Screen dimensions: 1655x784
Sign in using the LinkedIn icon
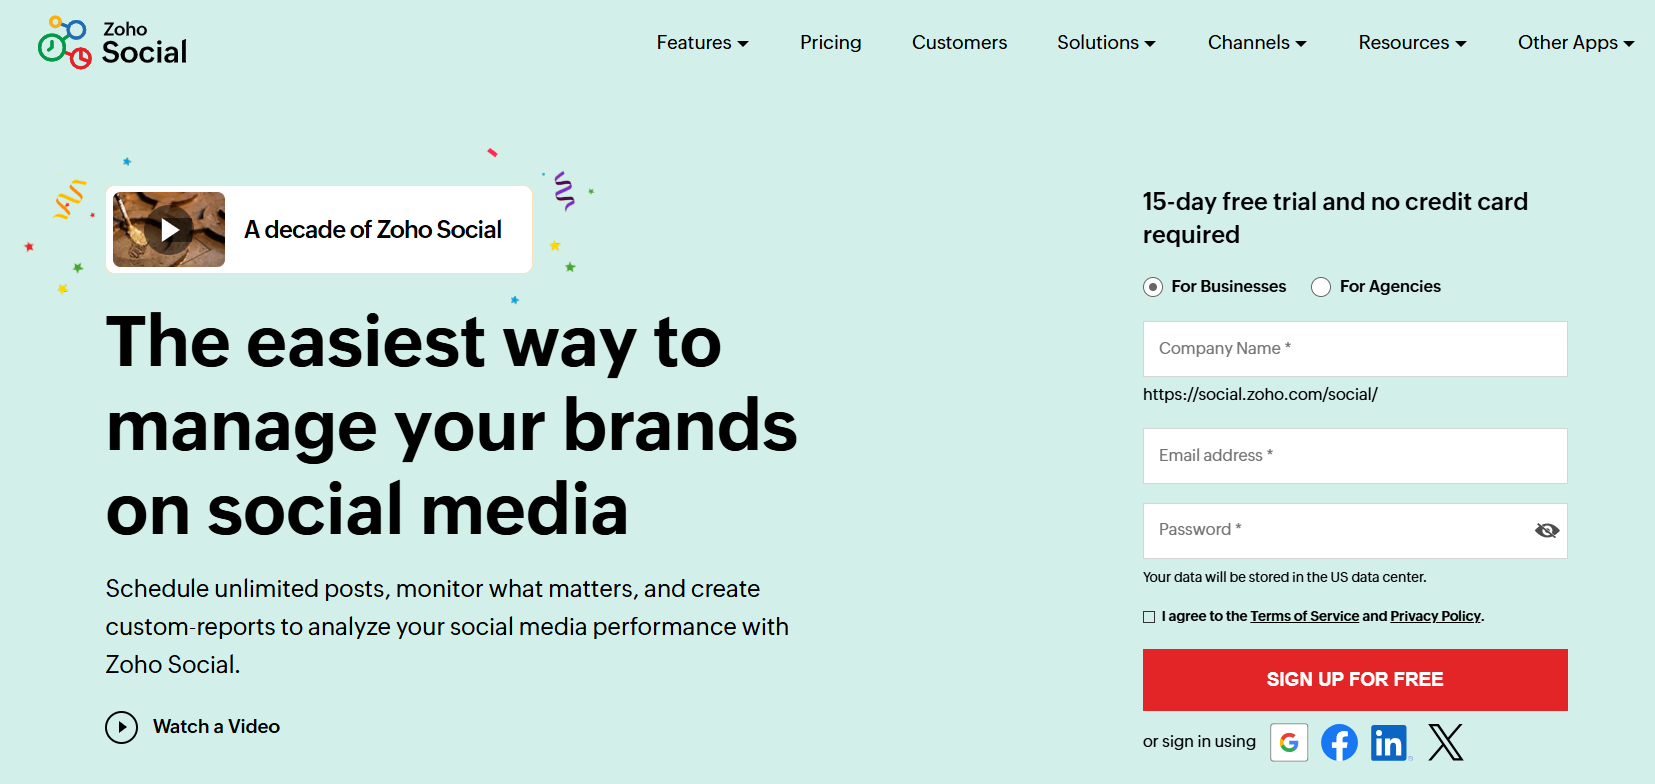click(1389, 742)
